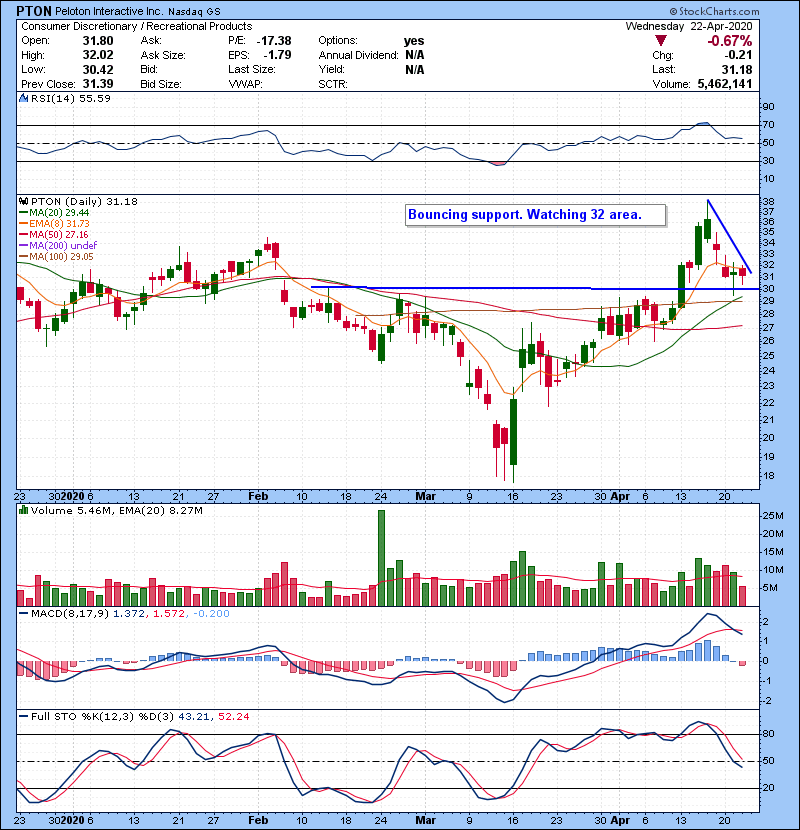Screen dimensions: 800x830
Task: Click the Options value yes
Action: [x=414, y=41]
